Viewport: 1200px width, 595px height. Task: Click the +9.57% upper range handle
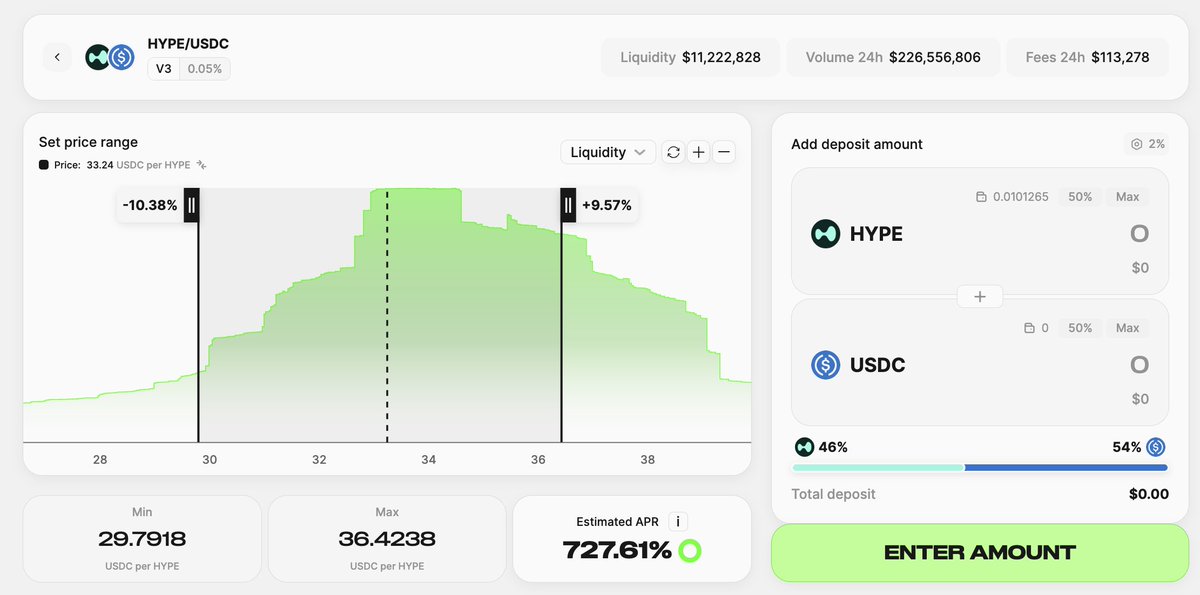coord(568,205)
